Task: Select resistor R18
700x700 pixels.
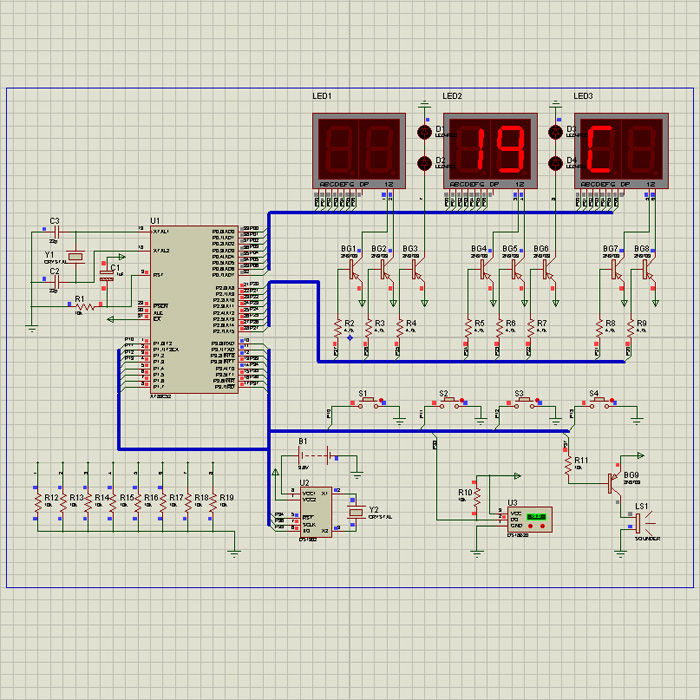Action: click(188, 503)
